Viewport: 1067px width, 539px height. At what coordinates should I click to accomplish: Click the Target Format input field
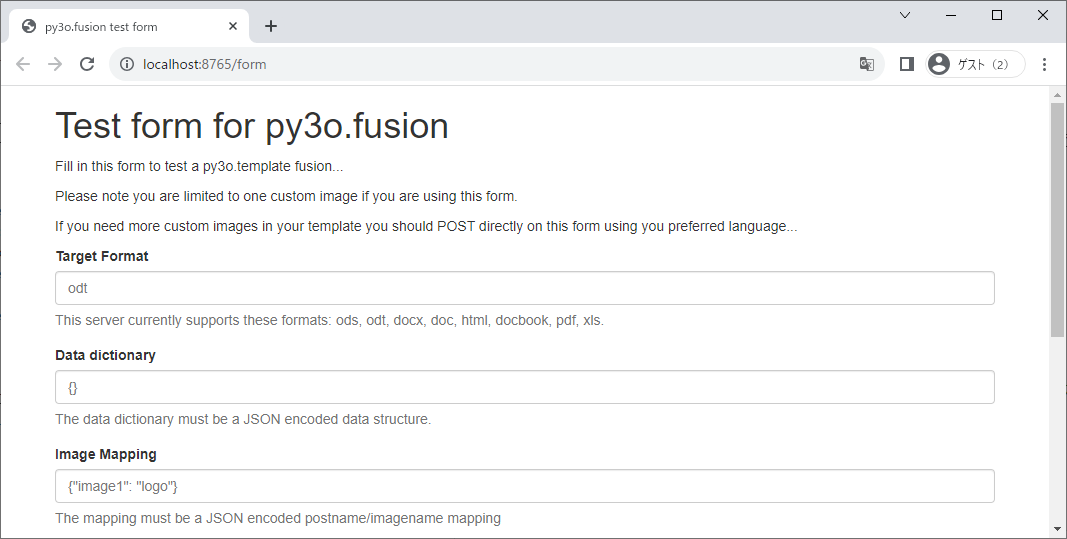[524, 288]
